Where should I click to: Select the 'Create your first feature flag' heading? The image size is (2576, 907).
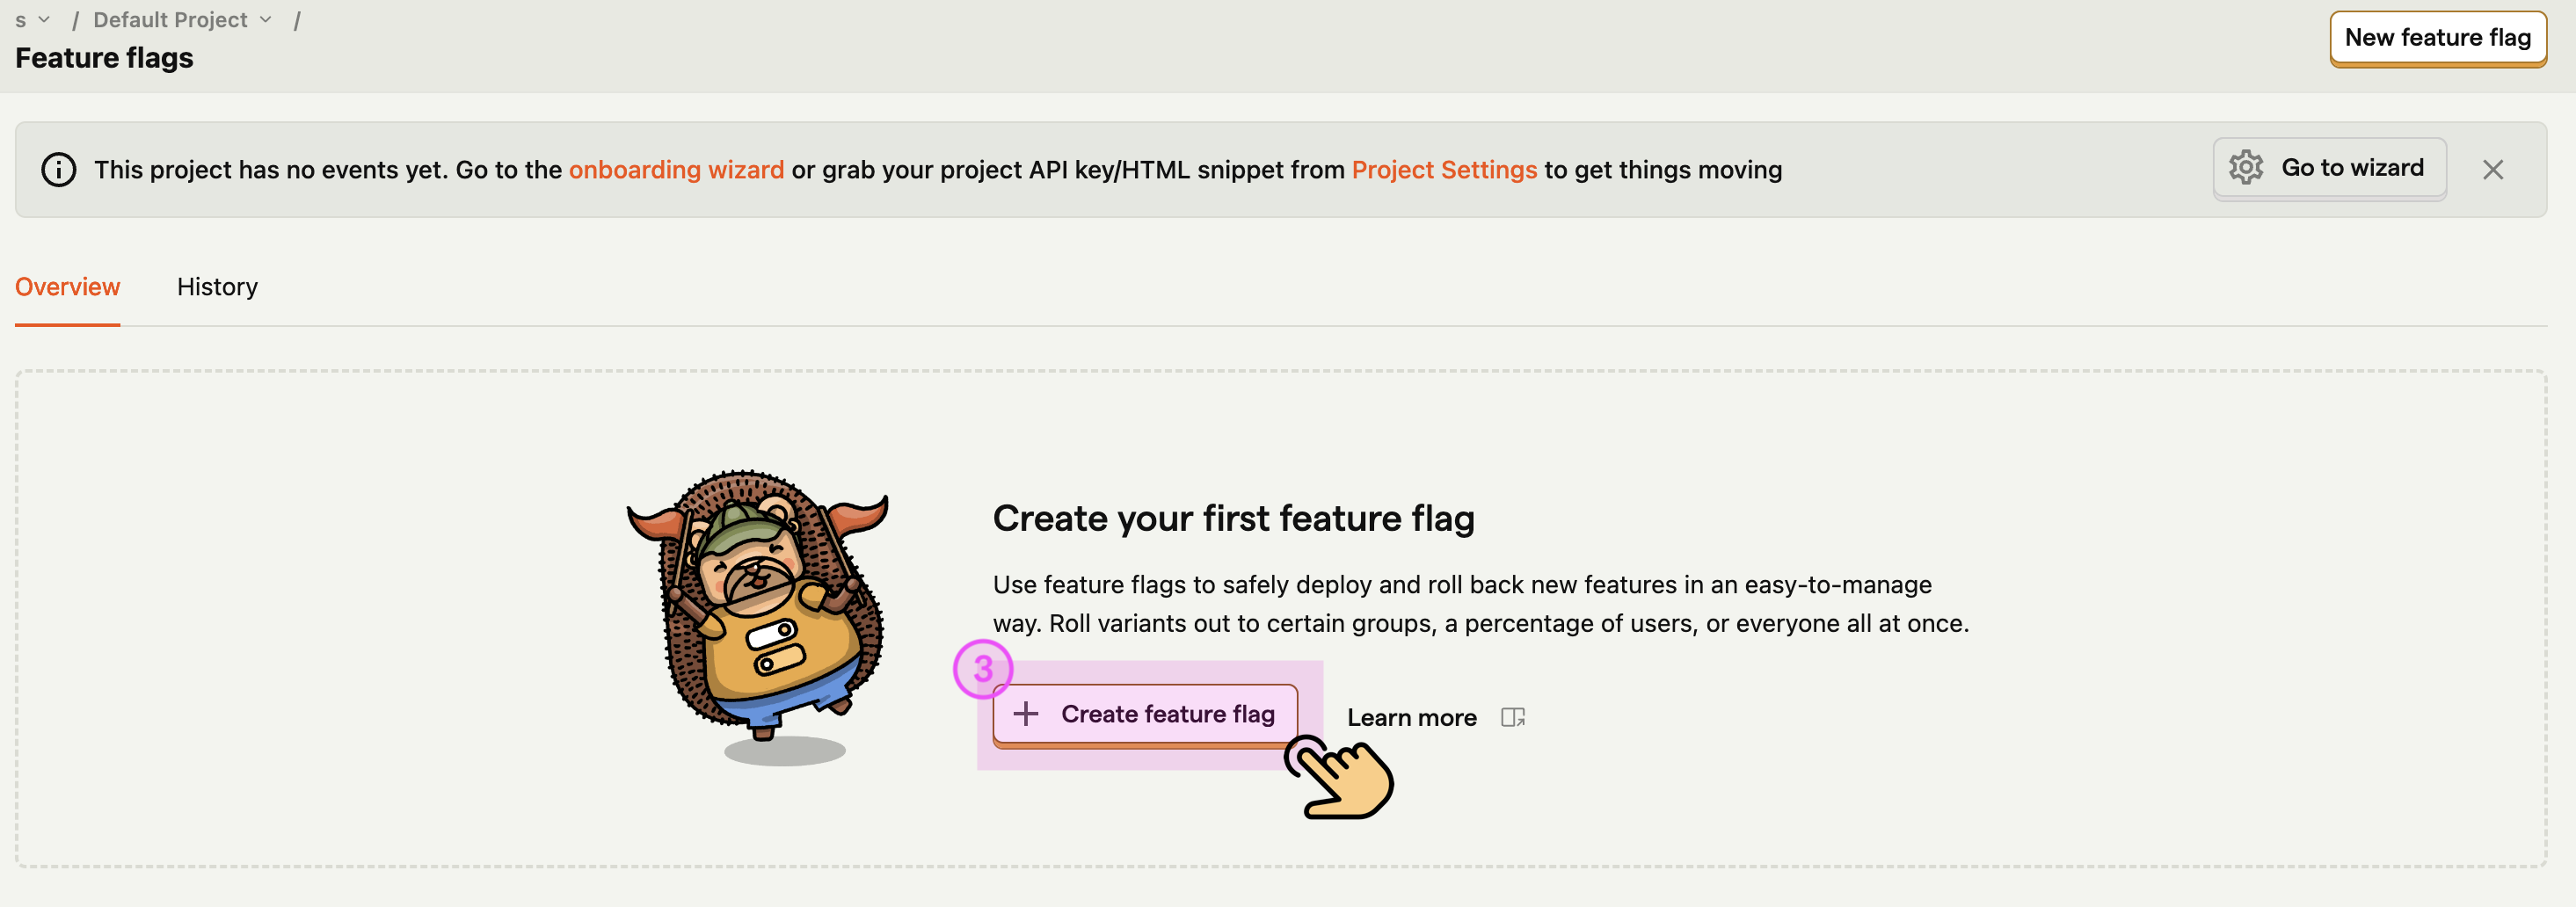click(1233, 518)
